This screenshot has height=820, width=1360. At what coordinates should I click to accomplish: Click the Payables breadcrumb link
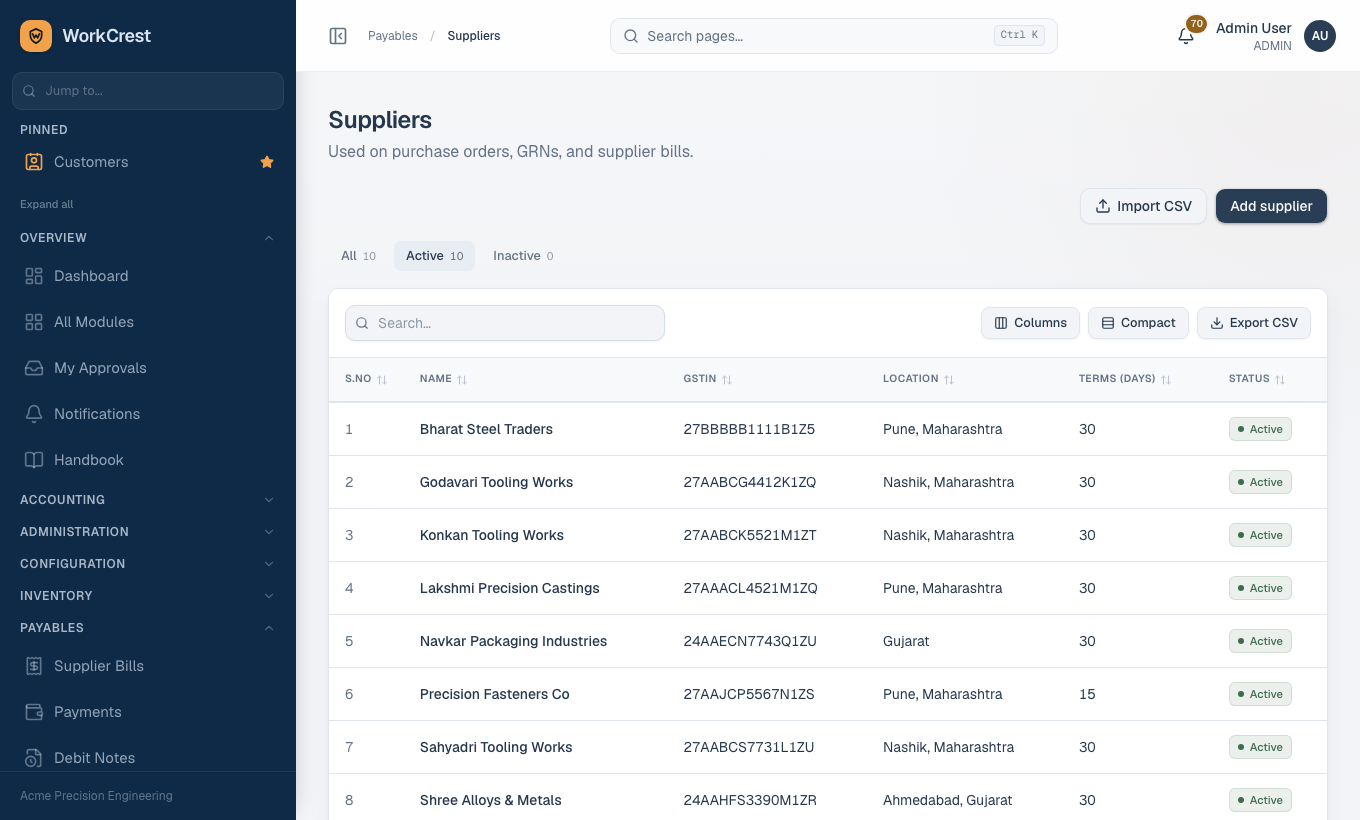click(x=393, y=36)
